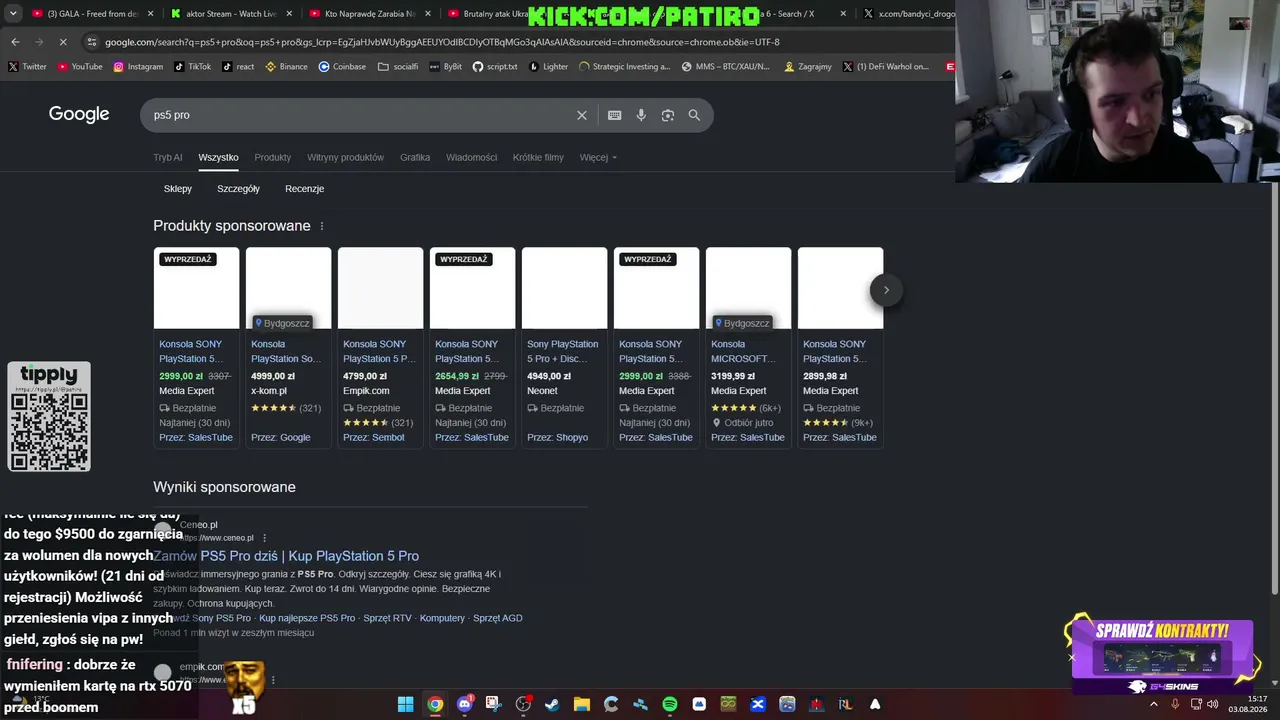
Task: Open the Komputery sitelink
Action: click(x=442, y=618)
